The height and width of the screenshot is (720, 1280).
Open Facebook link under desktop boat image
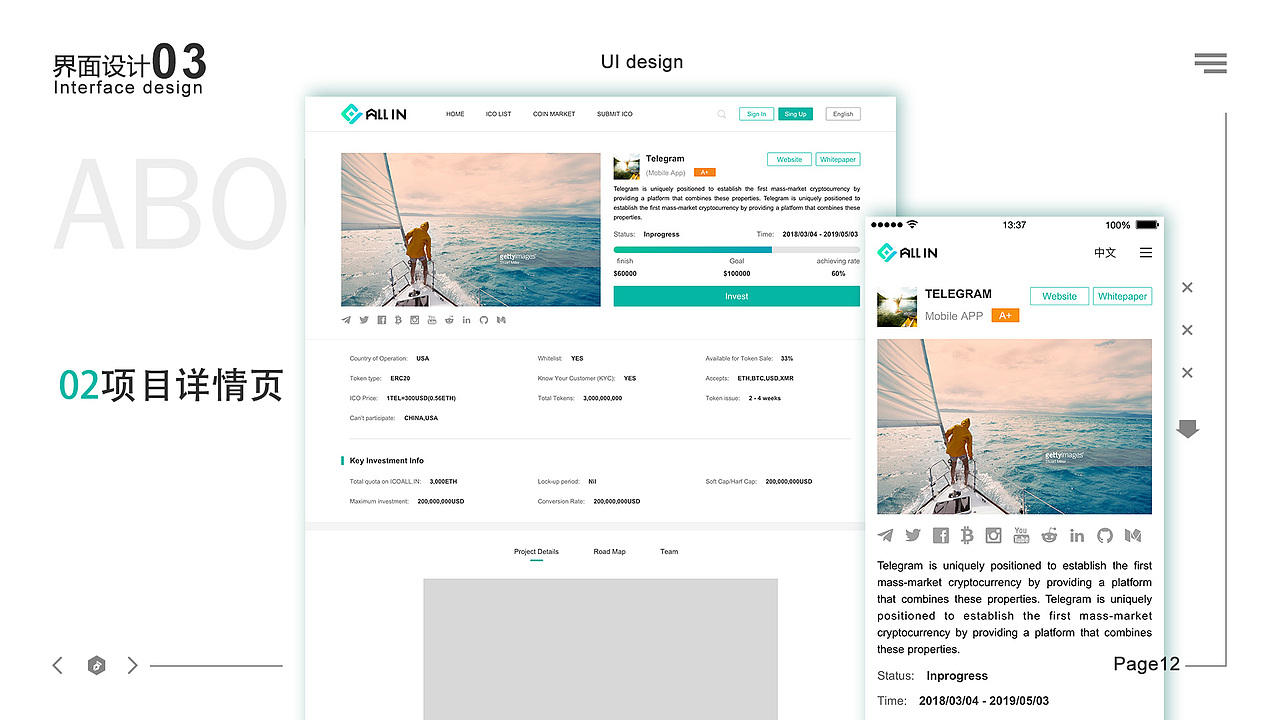381,320
